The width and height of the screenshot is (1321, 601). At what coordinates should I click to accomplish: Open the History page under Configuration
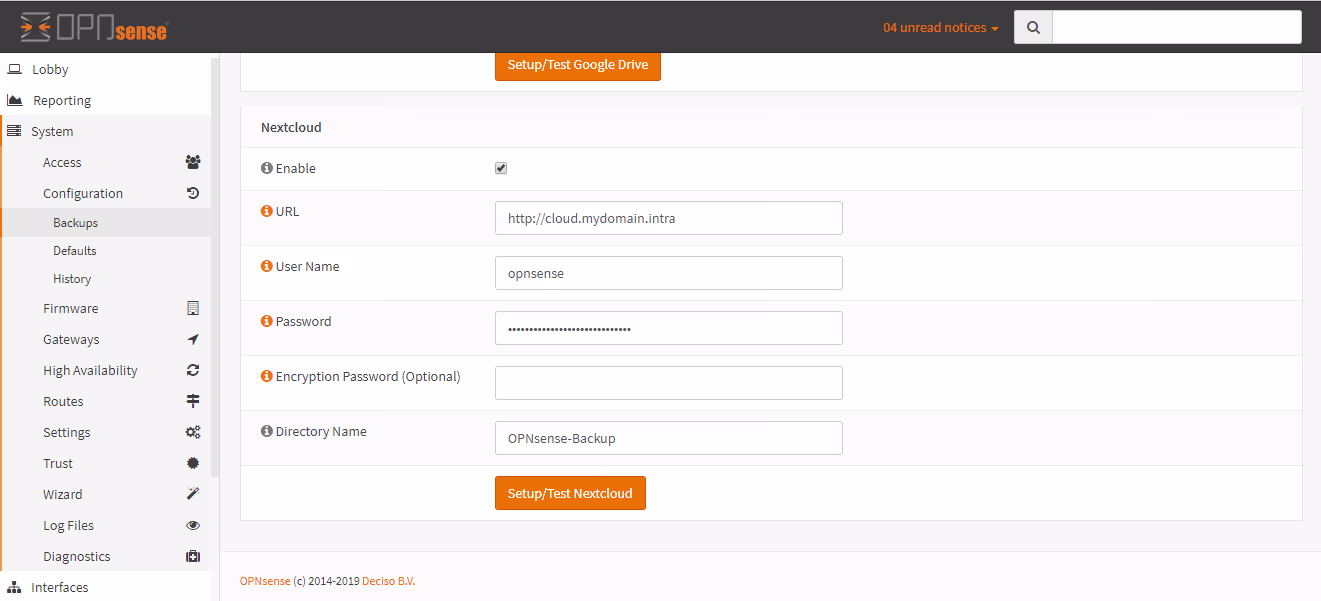[71, 278]
